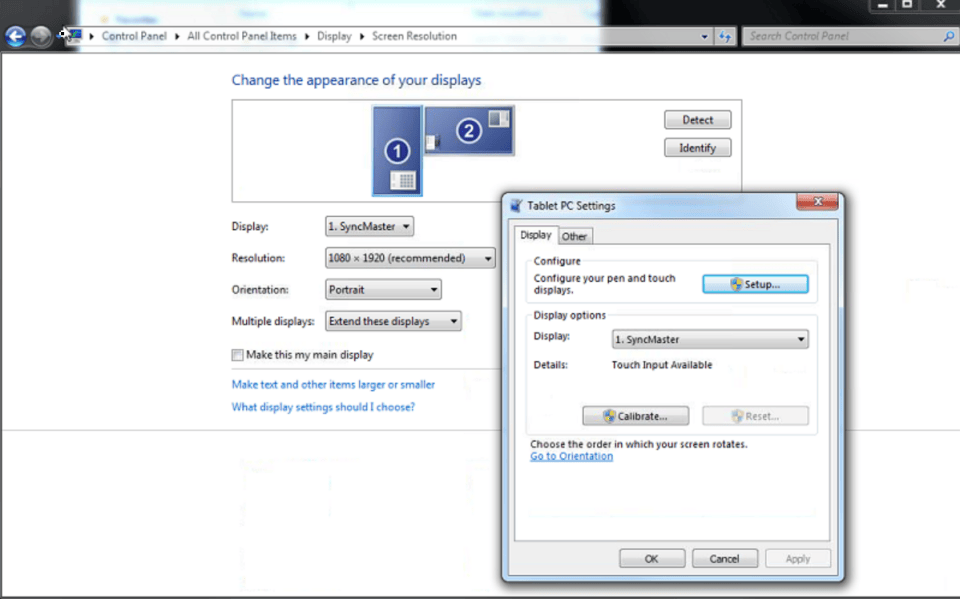Click the magnifier in the Control Panel search box
Viewport: 960px width, 599px height.
[949, 36]
